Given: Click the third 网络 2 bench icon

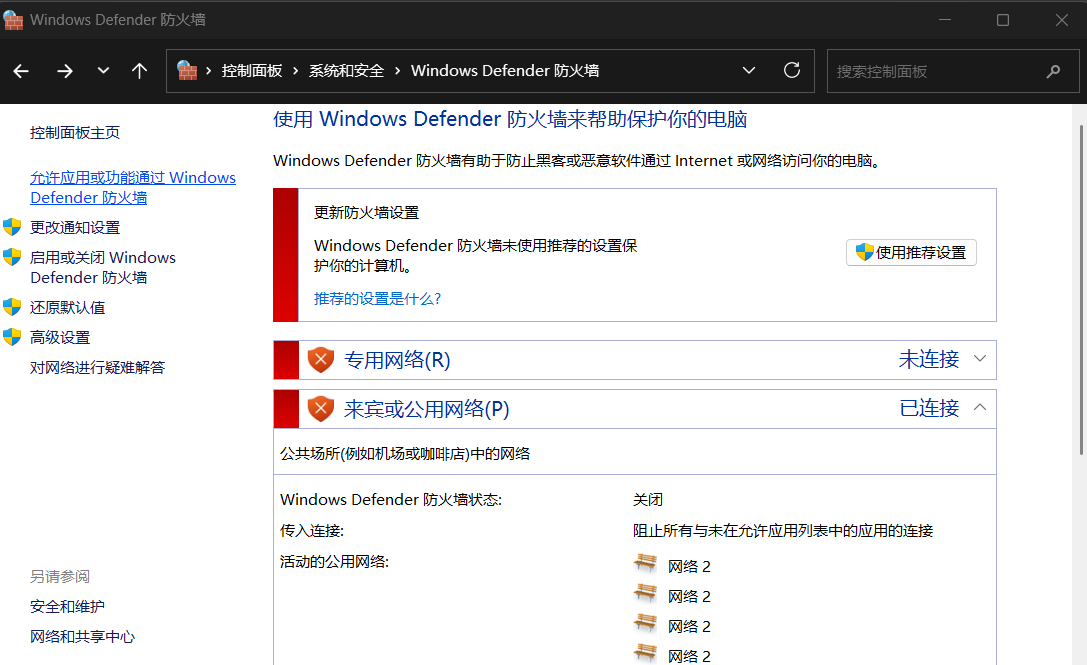Looking at the screenshot, I should point(645,623).
